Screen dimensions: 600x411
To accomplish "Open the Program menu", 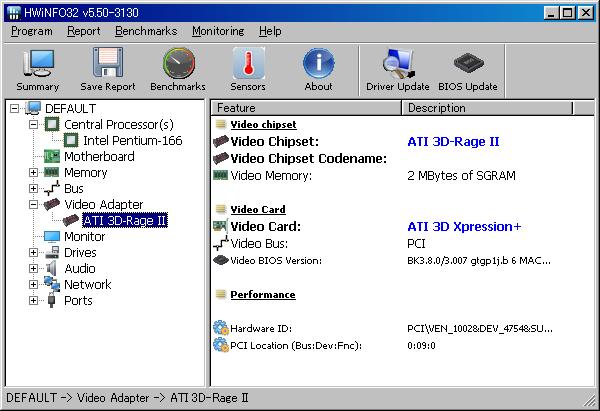I will pos(32,31).
